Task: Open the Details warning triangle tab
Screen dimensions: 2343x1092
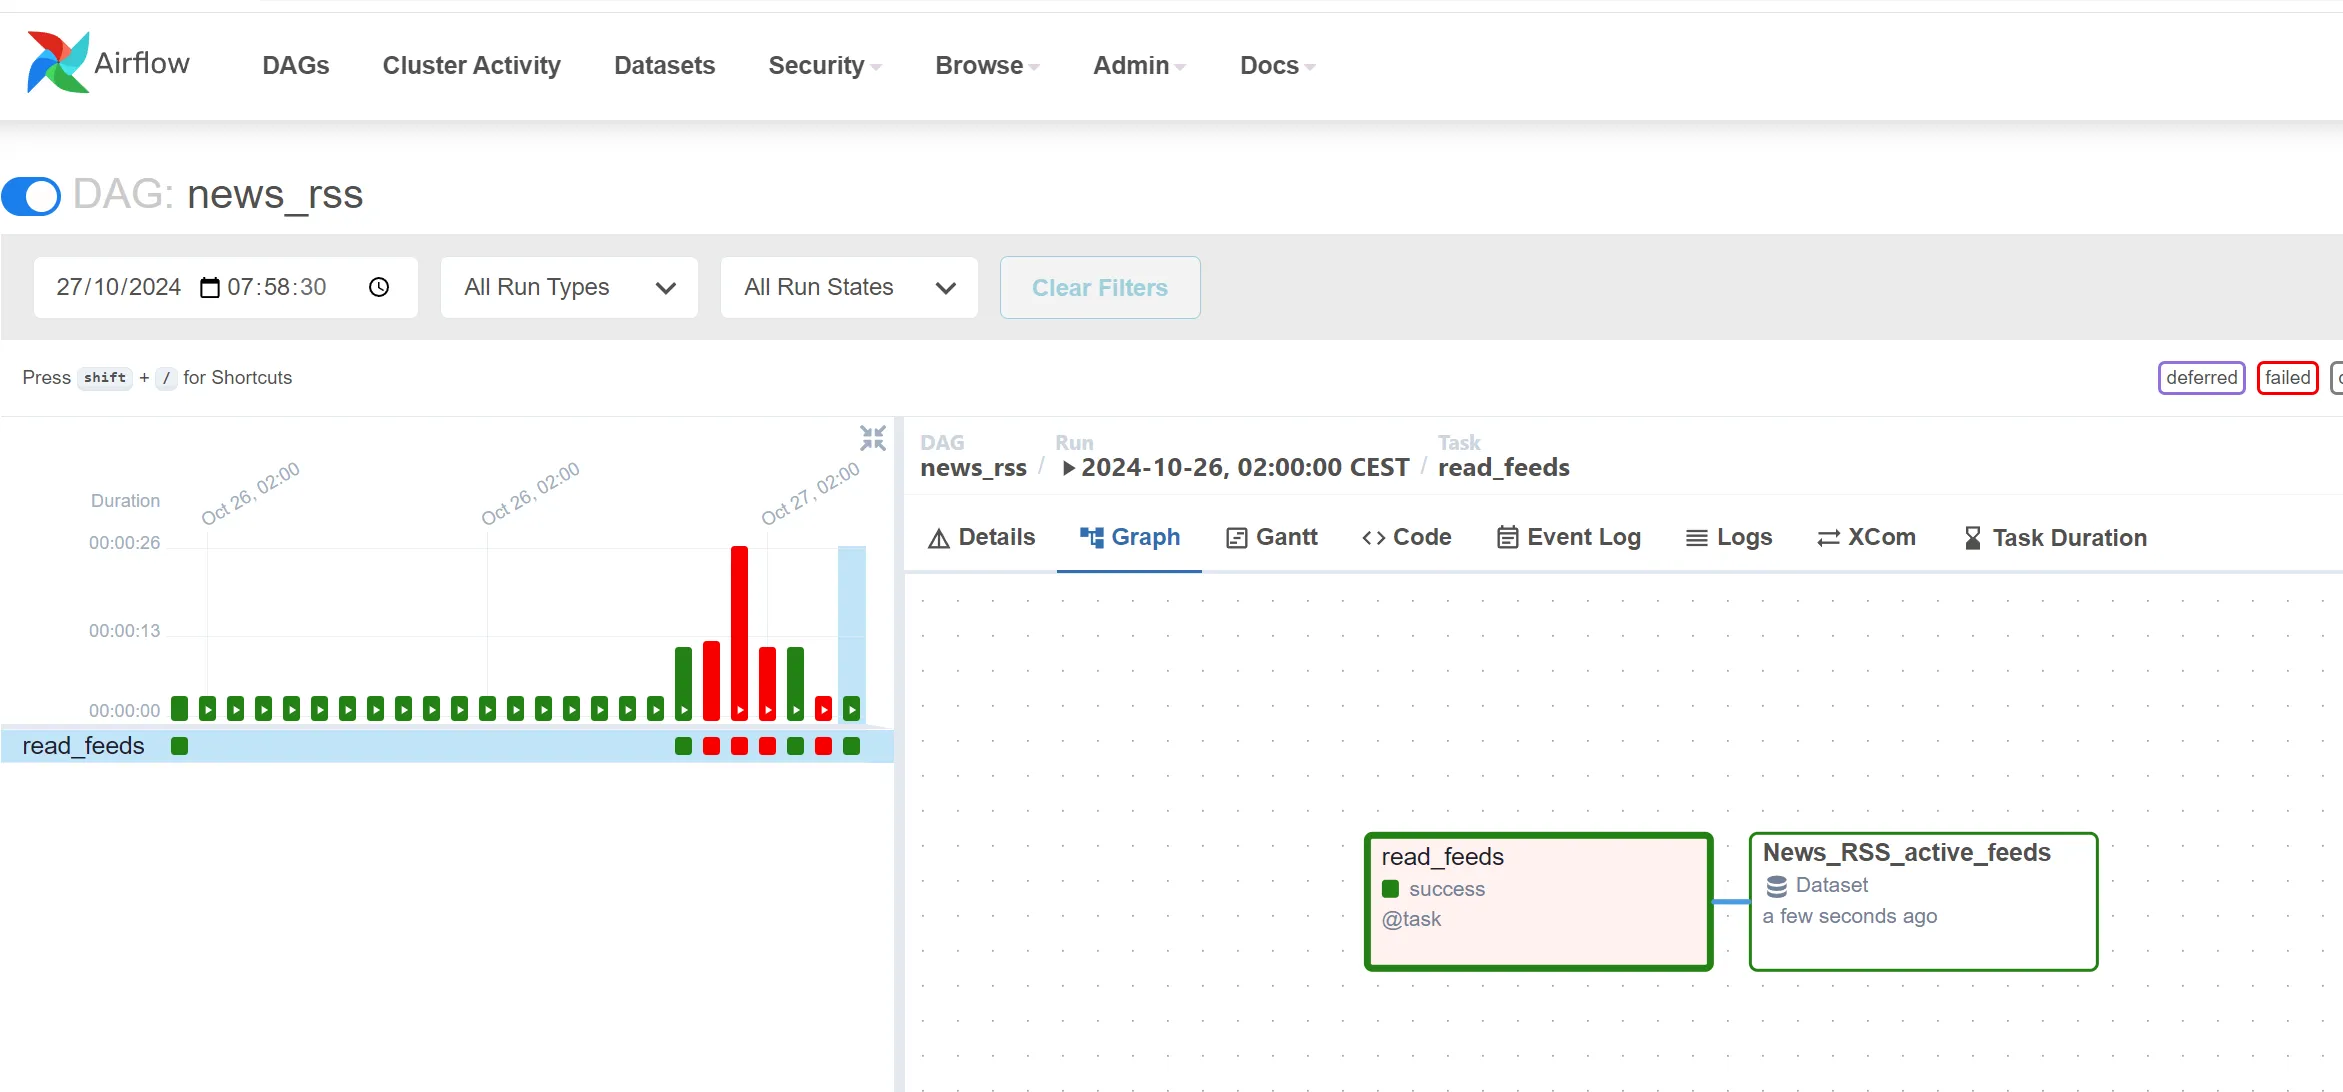Action: (981, 538)
